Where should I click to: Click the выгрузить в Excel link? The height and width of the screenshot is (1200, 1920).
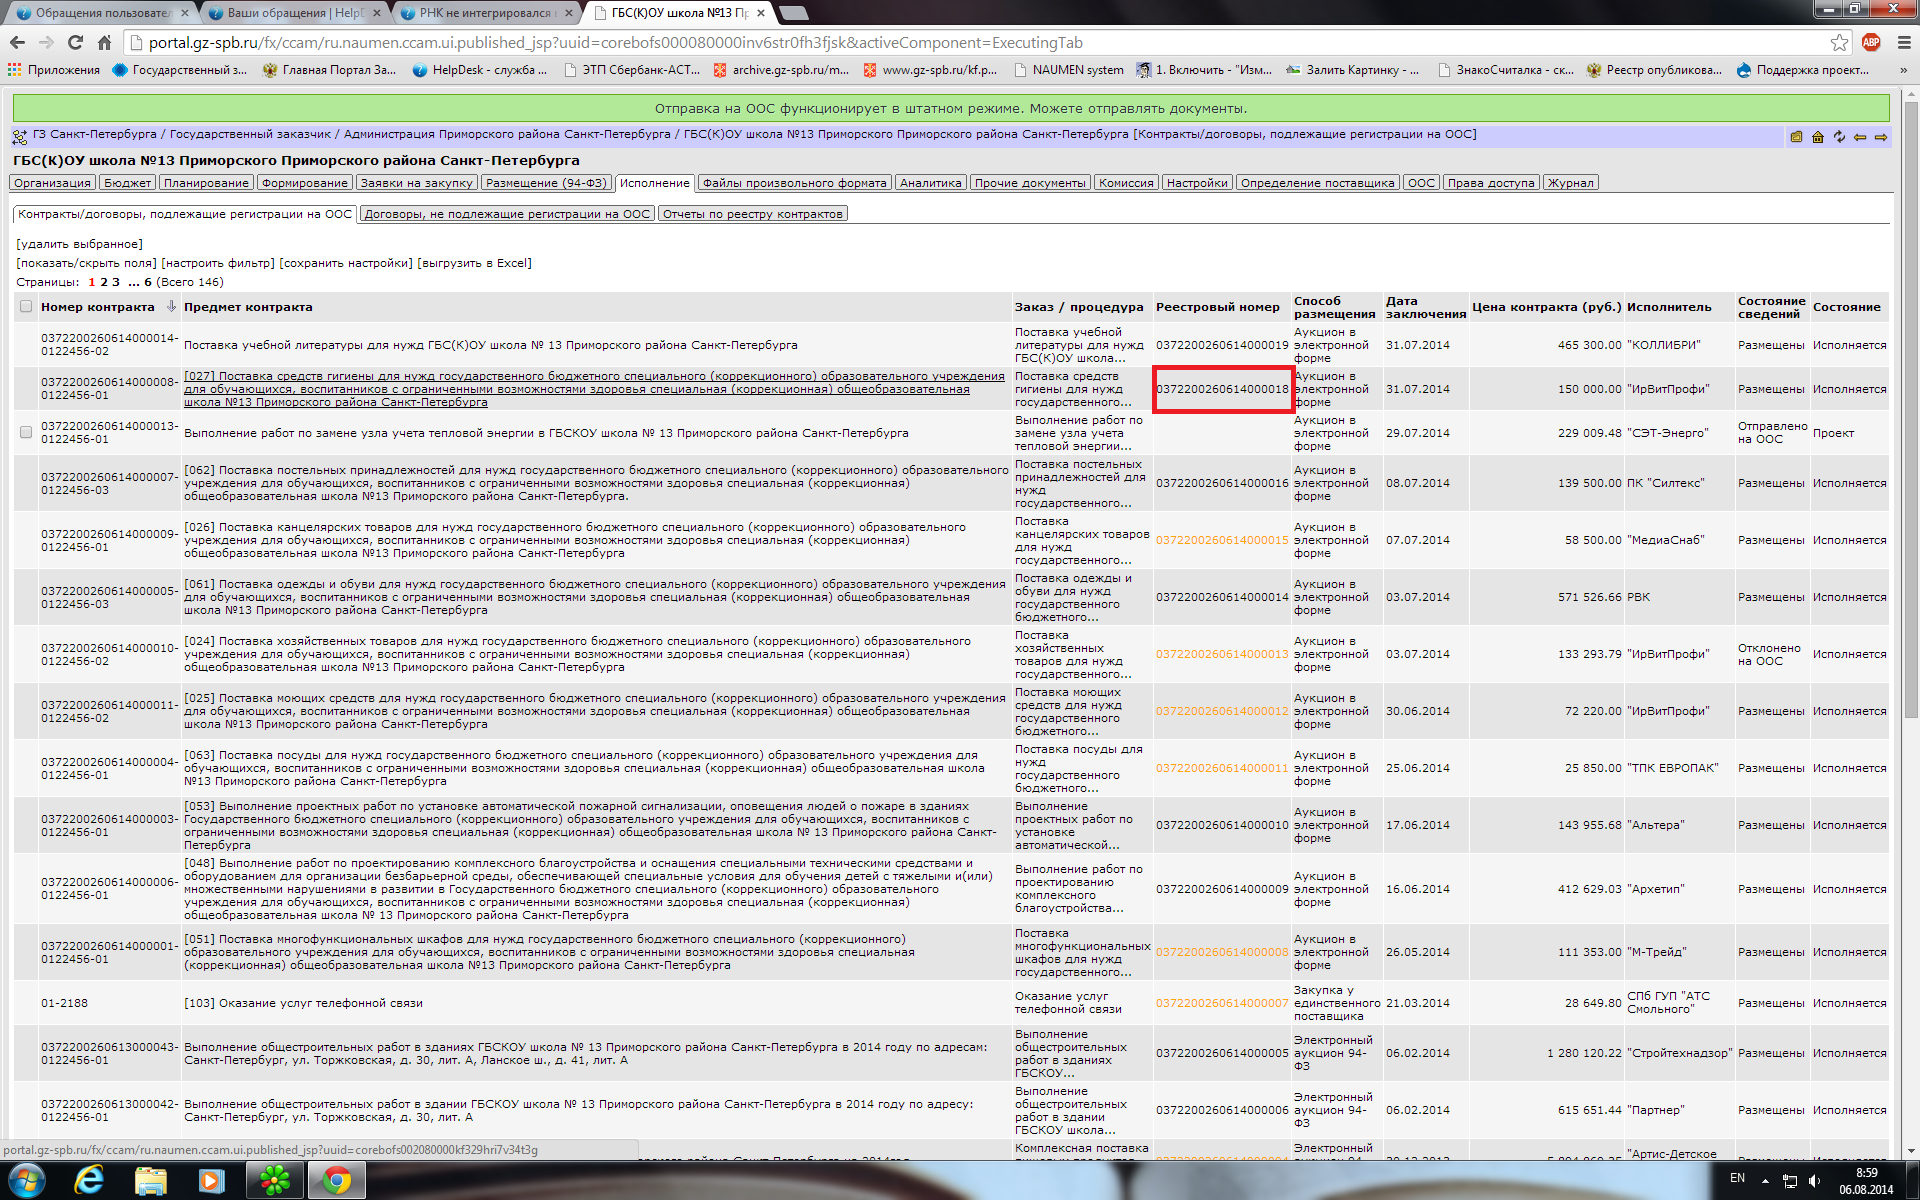click(x=474, y=263)
